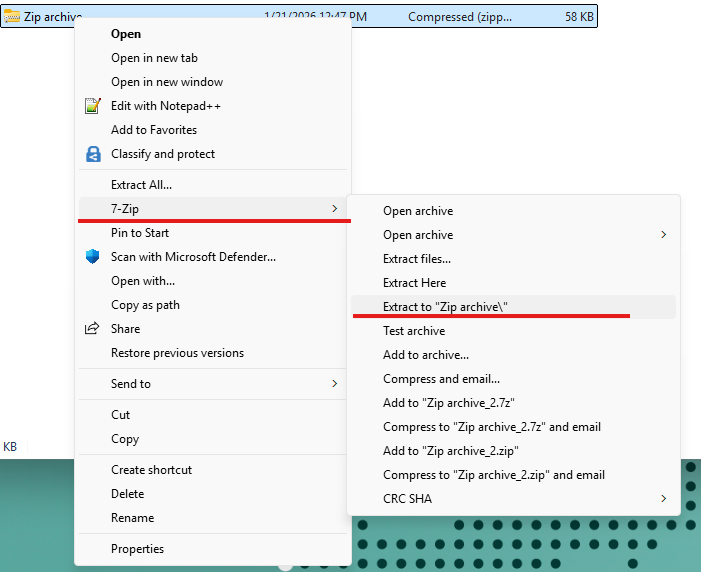The width and height of the screenshot is (701, 572).
Task: Click the Notepad++ icon in the context menu
Action: pos(93,106)
